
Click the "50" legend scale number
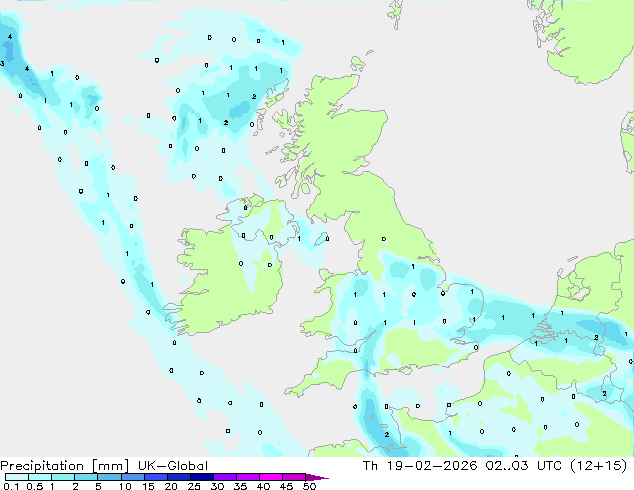point(309,486)
